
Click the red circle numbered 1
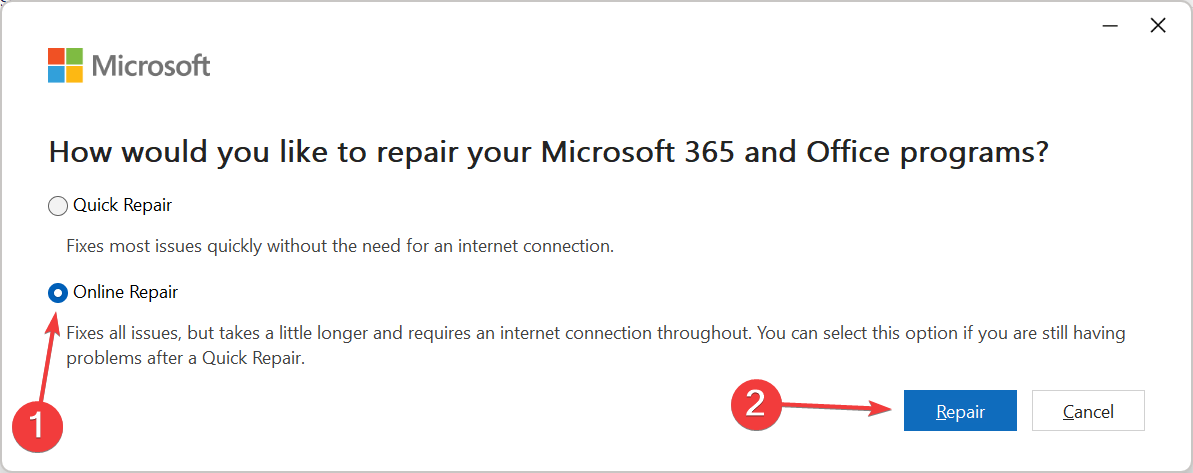coord(38,428)
